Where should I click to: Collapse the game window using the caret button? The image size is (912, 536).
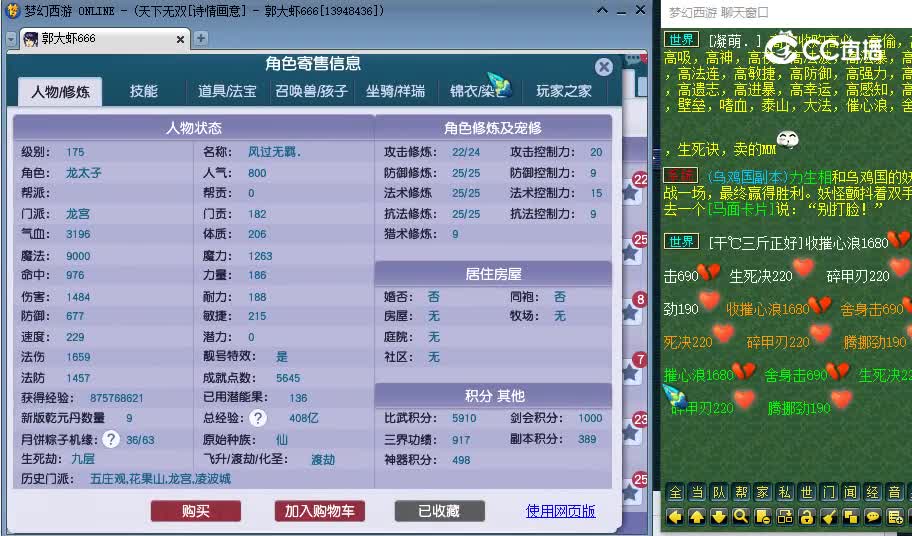pos(603,10)
